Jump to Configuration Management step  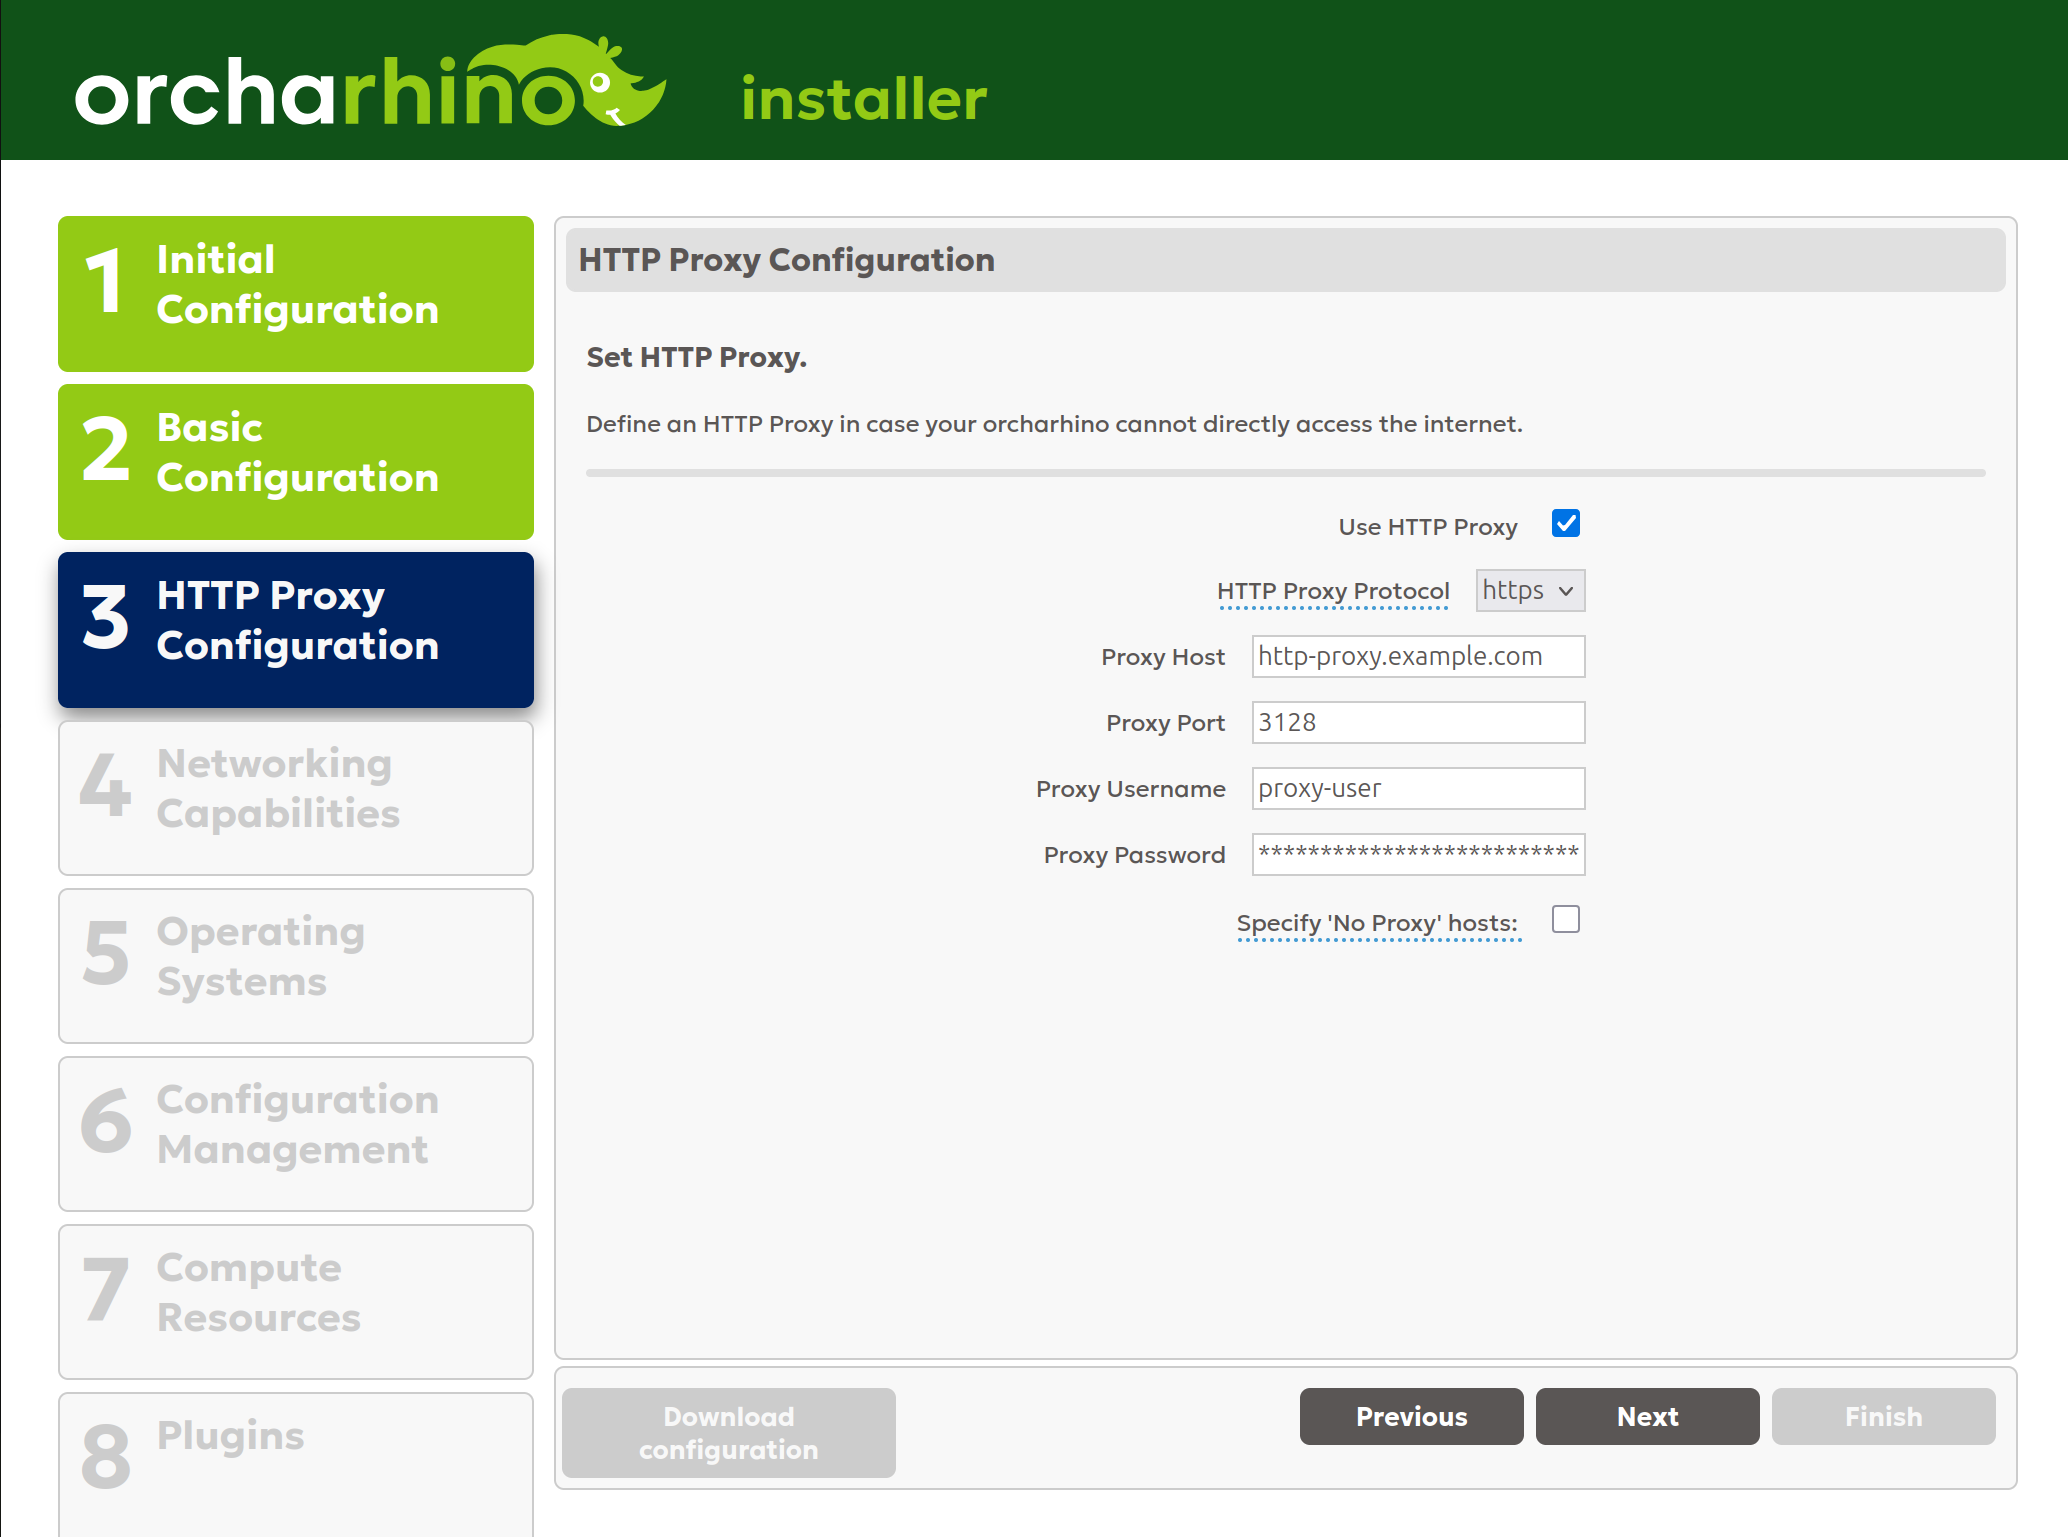pos(295,1133)
